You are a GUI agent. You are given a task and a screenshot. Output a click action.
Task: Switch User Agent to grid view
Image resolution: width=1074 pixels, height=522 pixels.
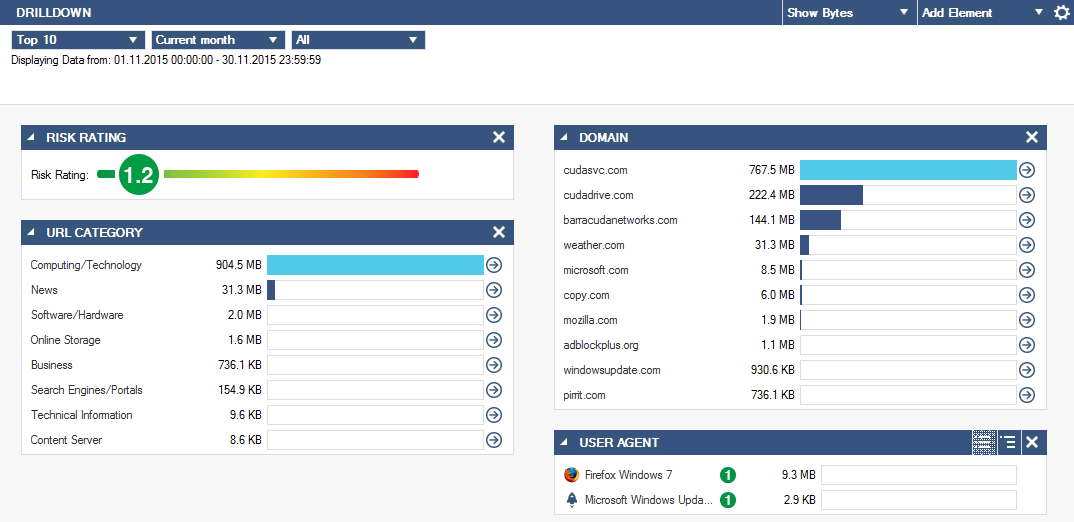click(984, 443)
